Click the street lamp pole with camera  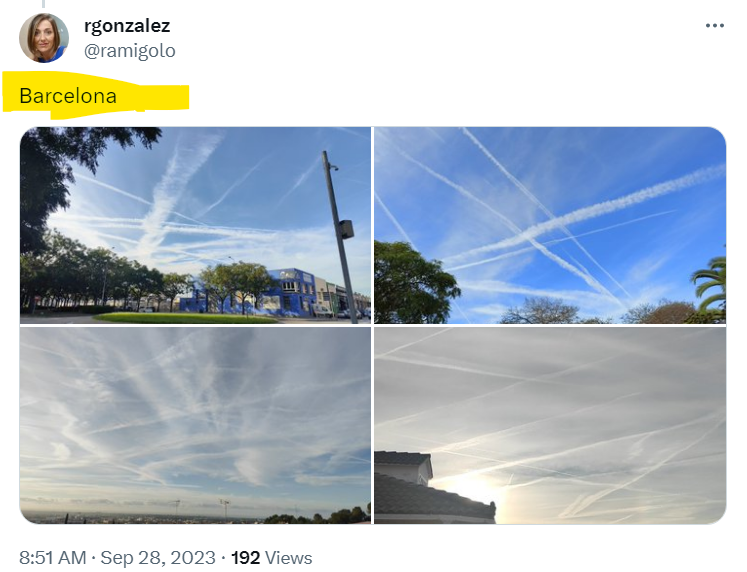tap(339, 237)
